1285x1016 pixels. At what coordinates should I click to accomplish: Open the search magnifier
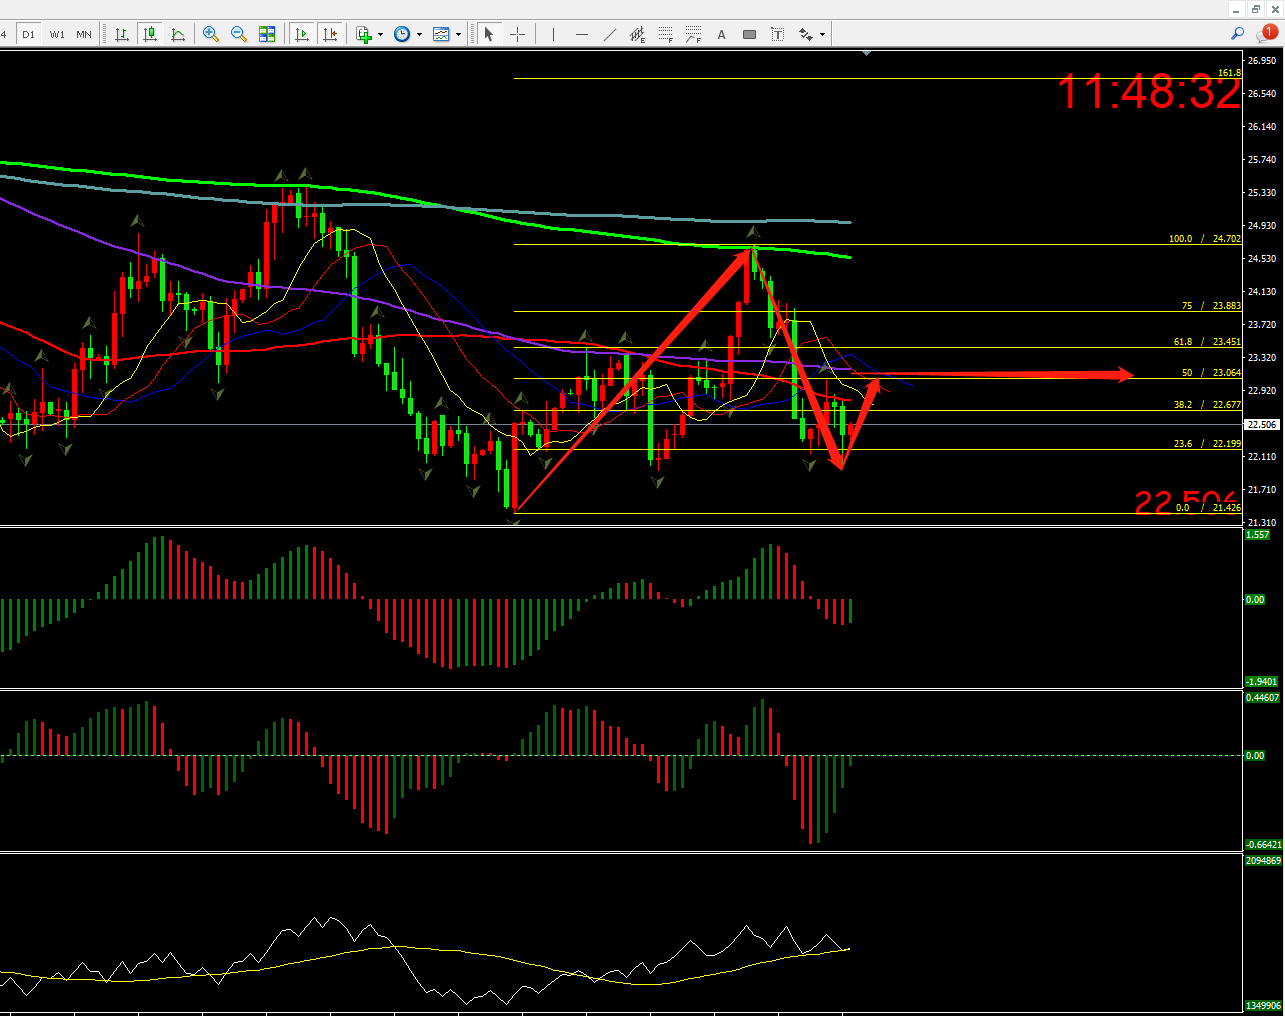1237,33
